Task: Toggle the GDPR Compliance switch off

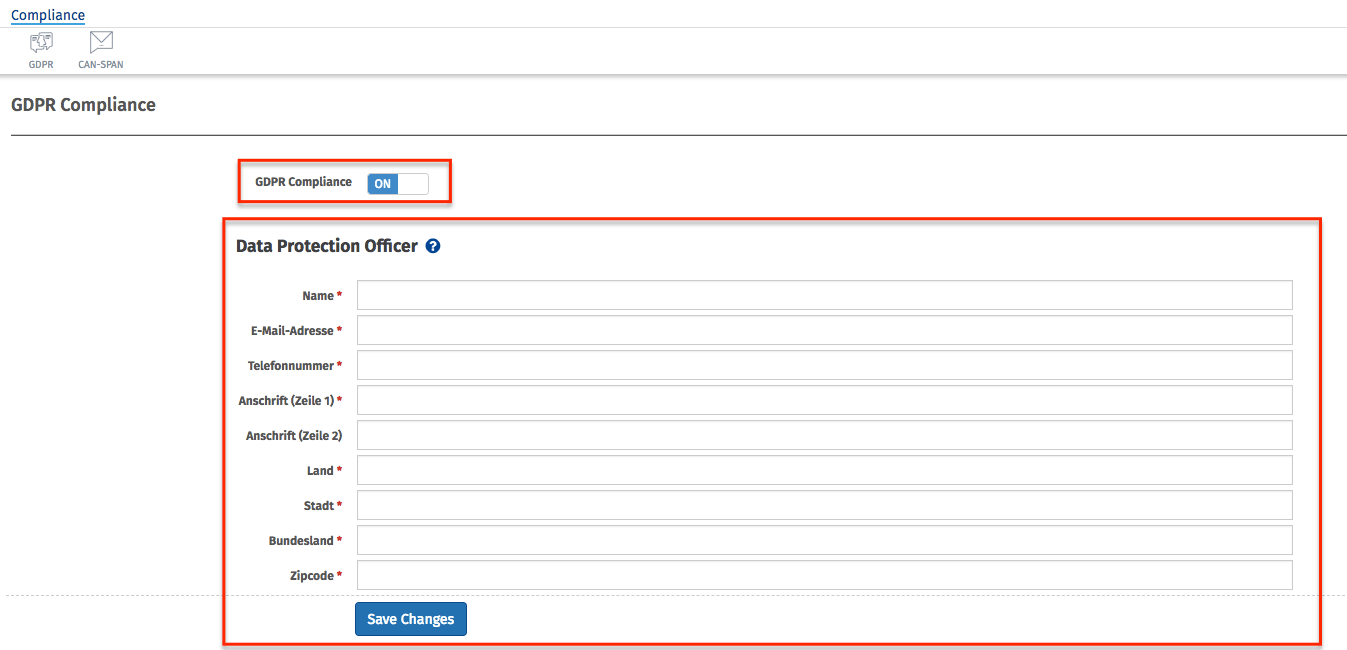Action: coord(398,184)
